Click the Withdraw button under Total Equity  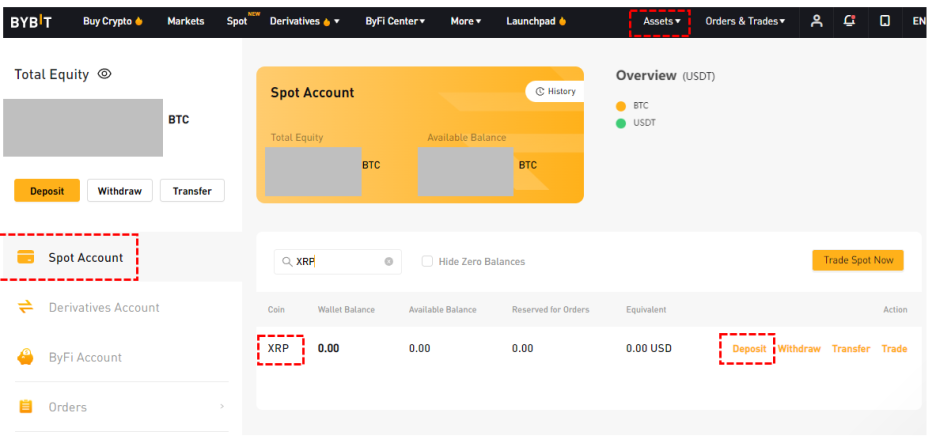coord(120,191)
